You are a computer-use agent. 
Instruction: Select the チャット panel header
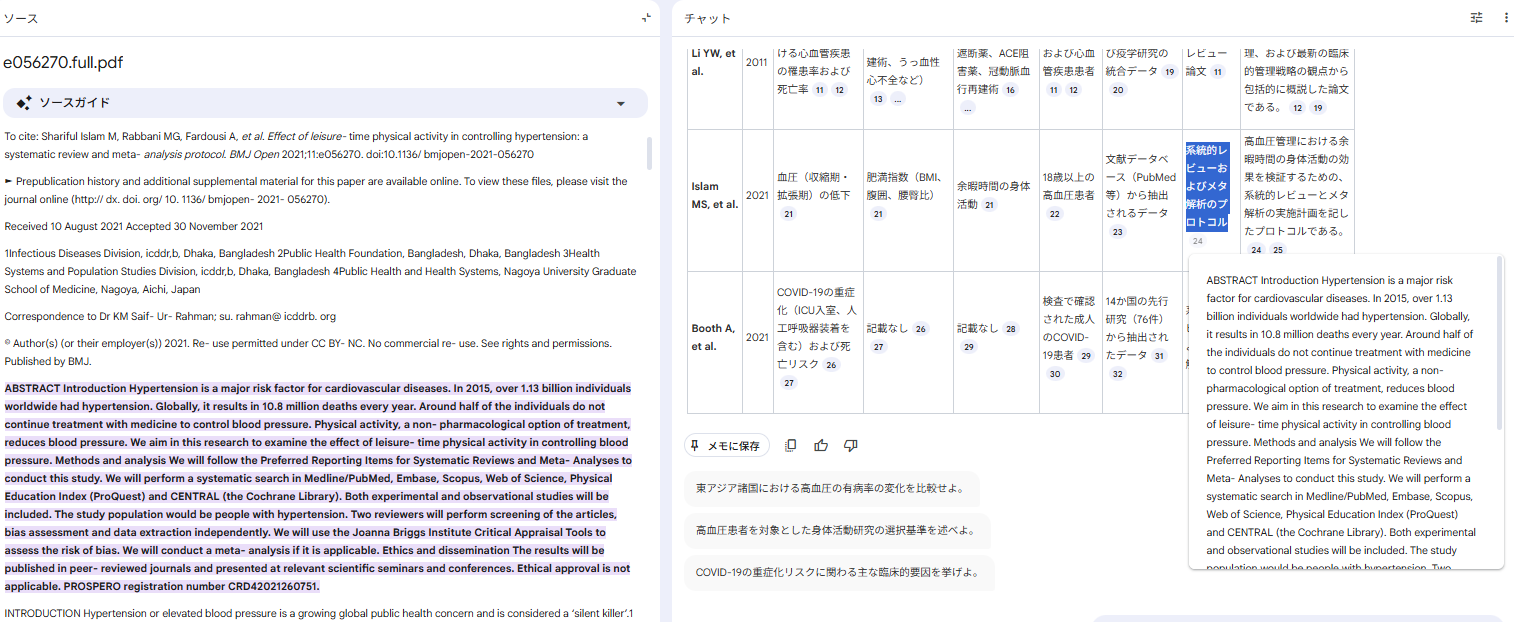click(707, 18)
